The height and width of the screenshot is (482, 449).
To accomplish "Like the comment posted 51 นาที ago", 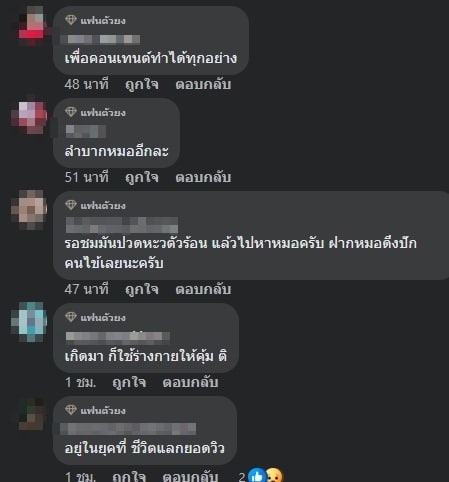I will click(142, 177).
